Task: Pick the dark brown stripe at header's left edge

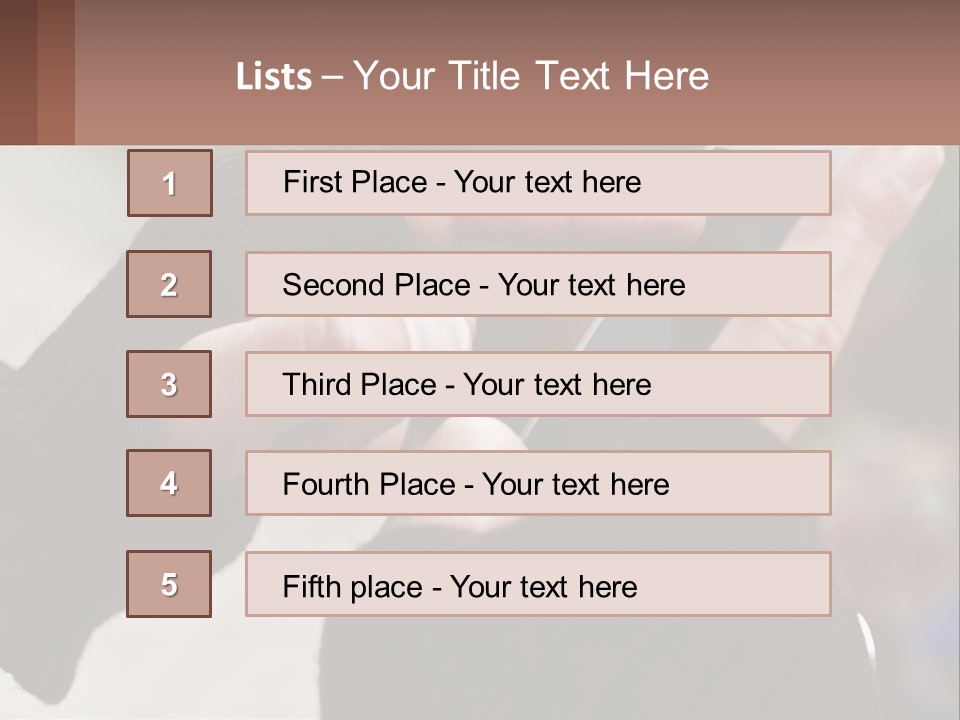Action: click(18, 72)
